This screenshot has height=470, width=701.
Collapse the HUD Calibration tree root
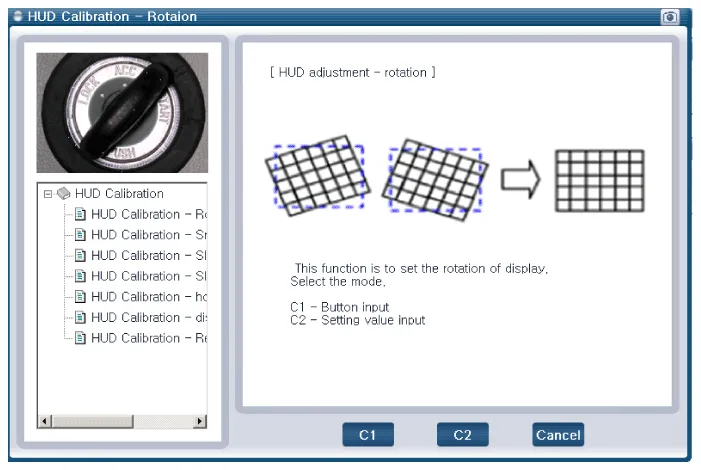pyautogui.click(x=47, y=194)
